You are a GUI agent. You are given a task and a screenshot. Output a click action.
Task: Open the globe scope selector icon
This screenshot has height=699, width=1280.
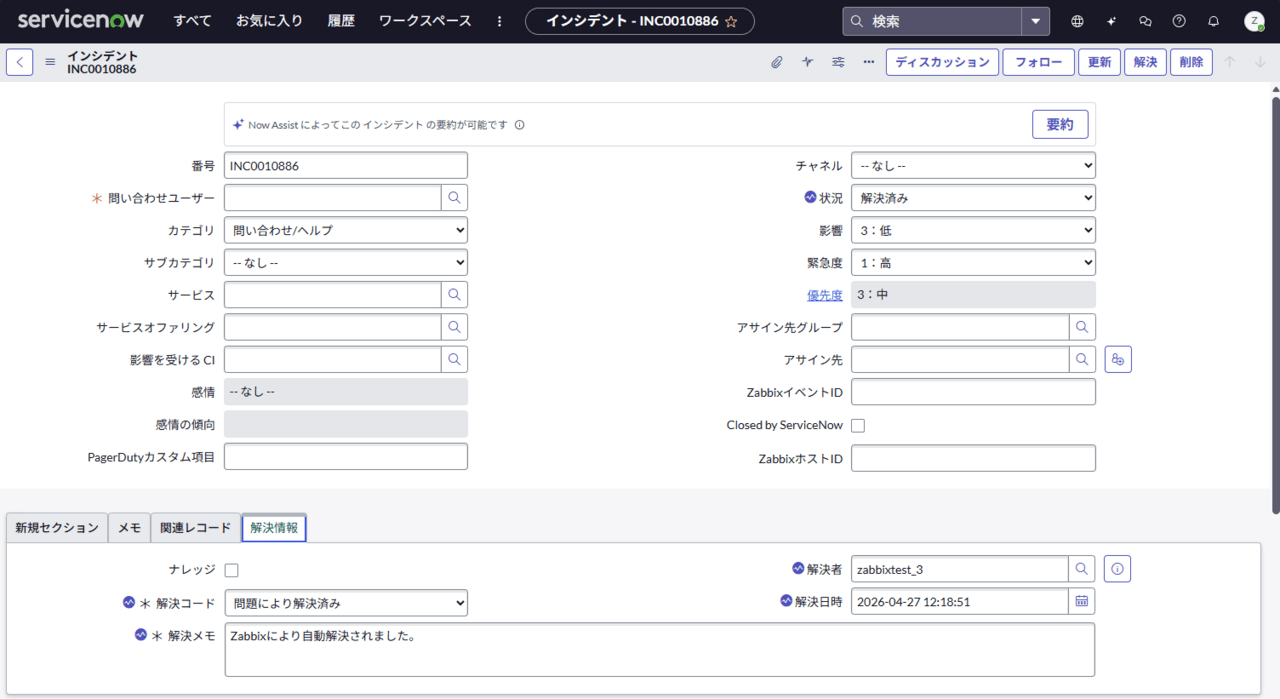coord(1077,21)
